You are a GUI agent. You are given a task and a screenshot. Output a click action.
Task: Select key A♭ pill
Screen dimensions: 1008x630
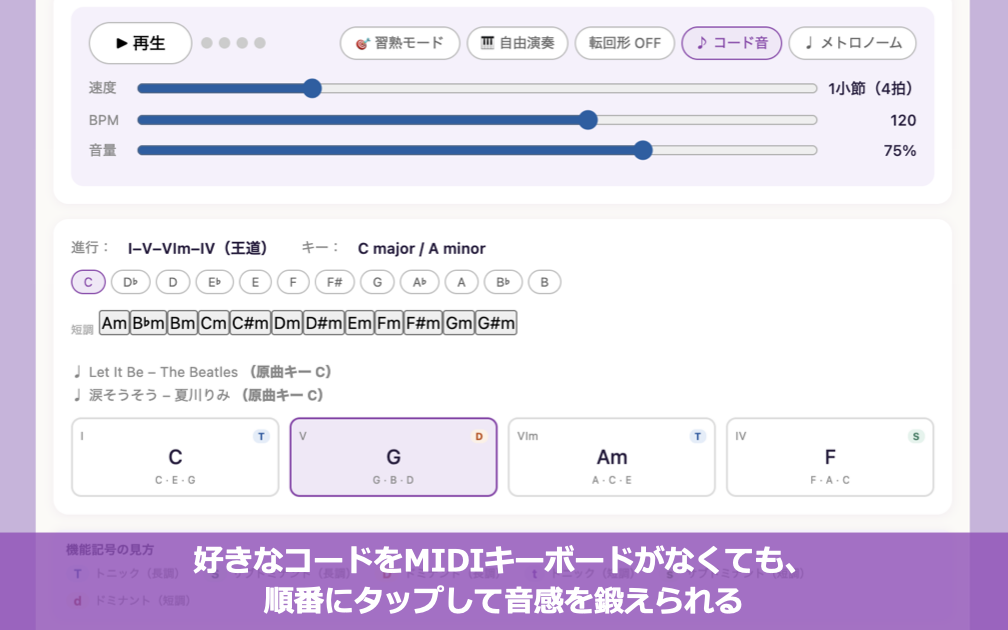point(420,282)
